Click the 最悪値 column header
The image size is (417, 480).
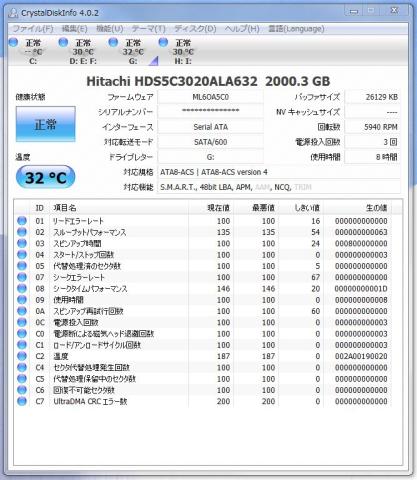256,208
